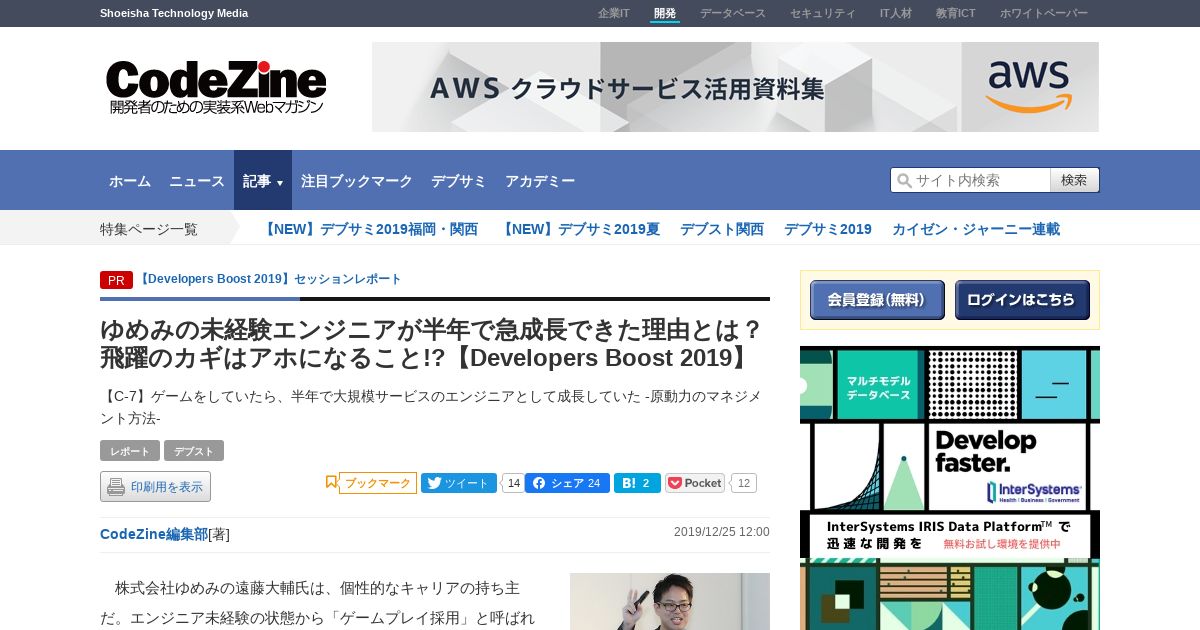Open the ニュース navigation item
The height and width of the screenshot is (630, 1200).
pos(197,181)
